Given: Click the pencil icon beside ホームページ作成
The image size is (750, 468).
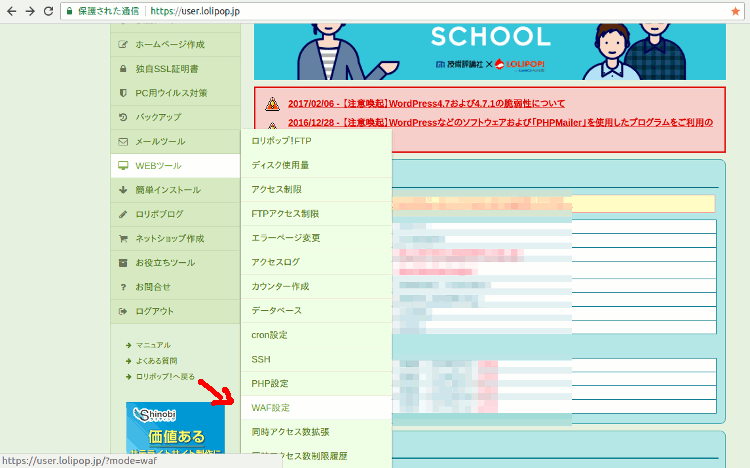Looking at the screenshot, I should 123,45.
